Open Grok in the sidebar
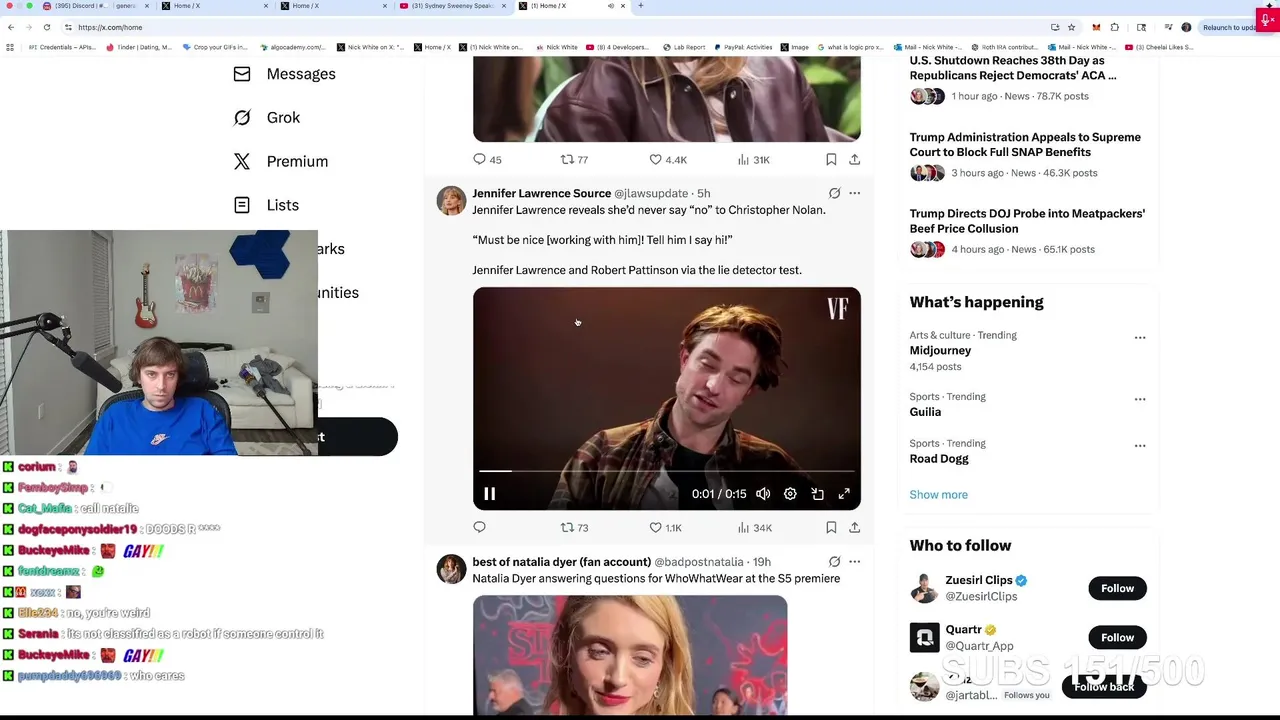 [267, 118]
